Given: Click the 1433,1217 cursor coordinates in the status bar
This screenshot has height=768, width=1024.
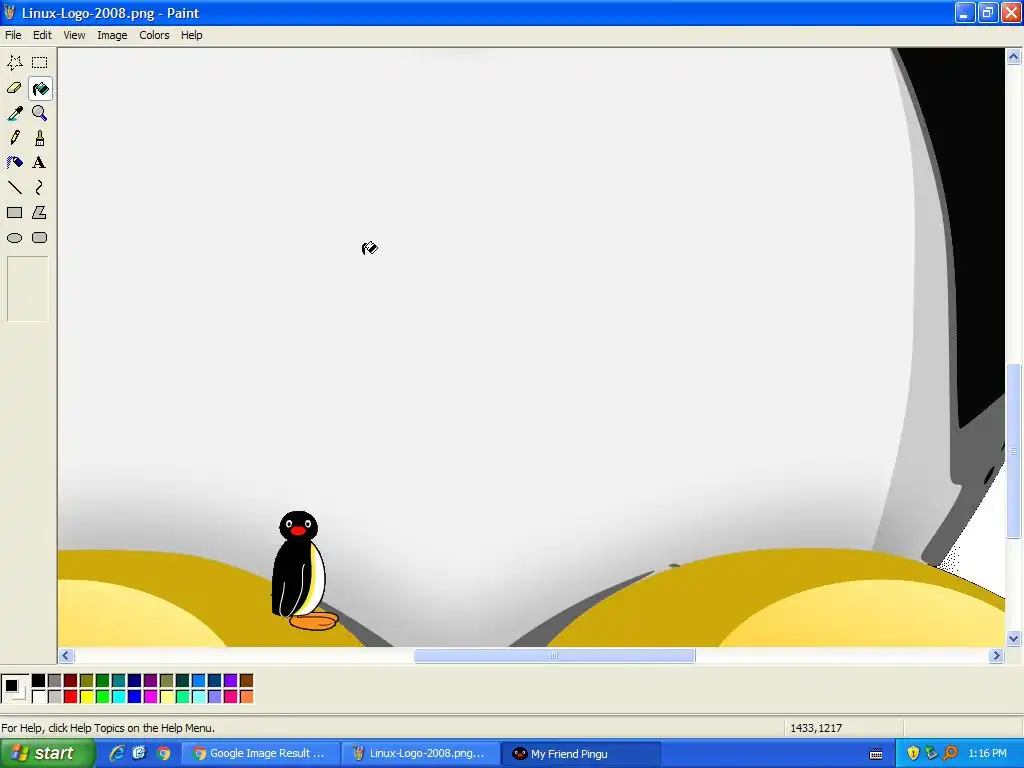Looking at the screenshot, I should pos(816,728).
